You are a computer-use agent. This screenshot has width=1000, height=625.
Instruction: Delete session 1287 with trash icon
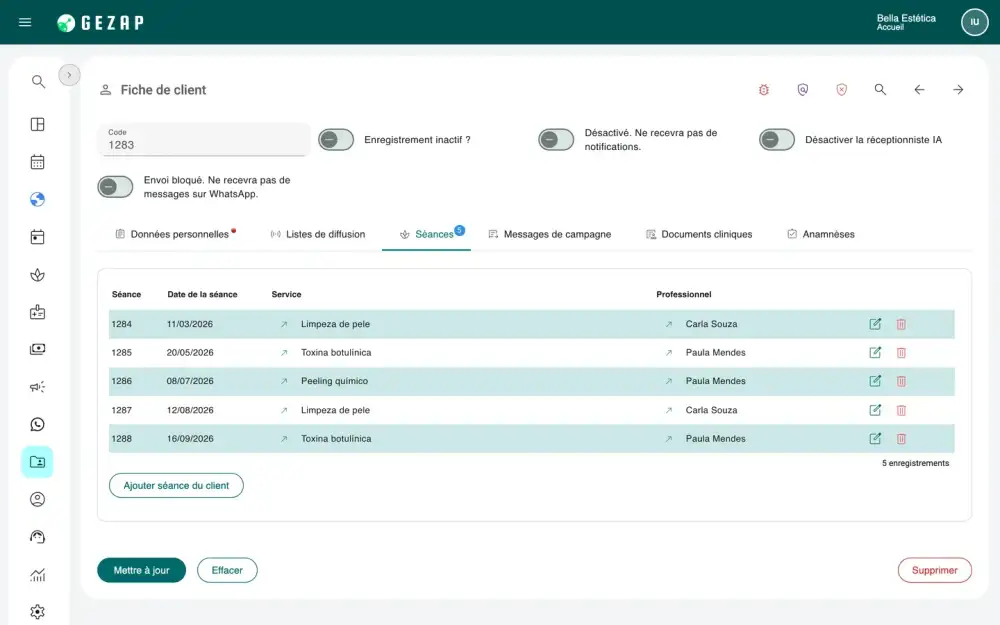click(x=901, y=410)
